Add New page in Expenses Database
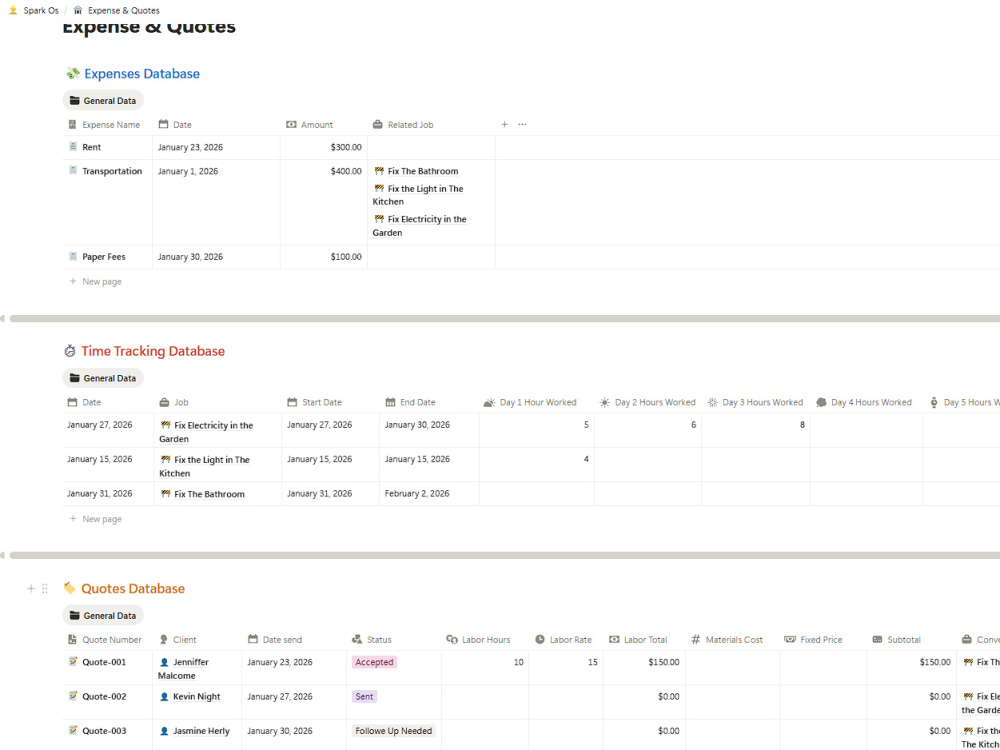 tap(95, 282)
